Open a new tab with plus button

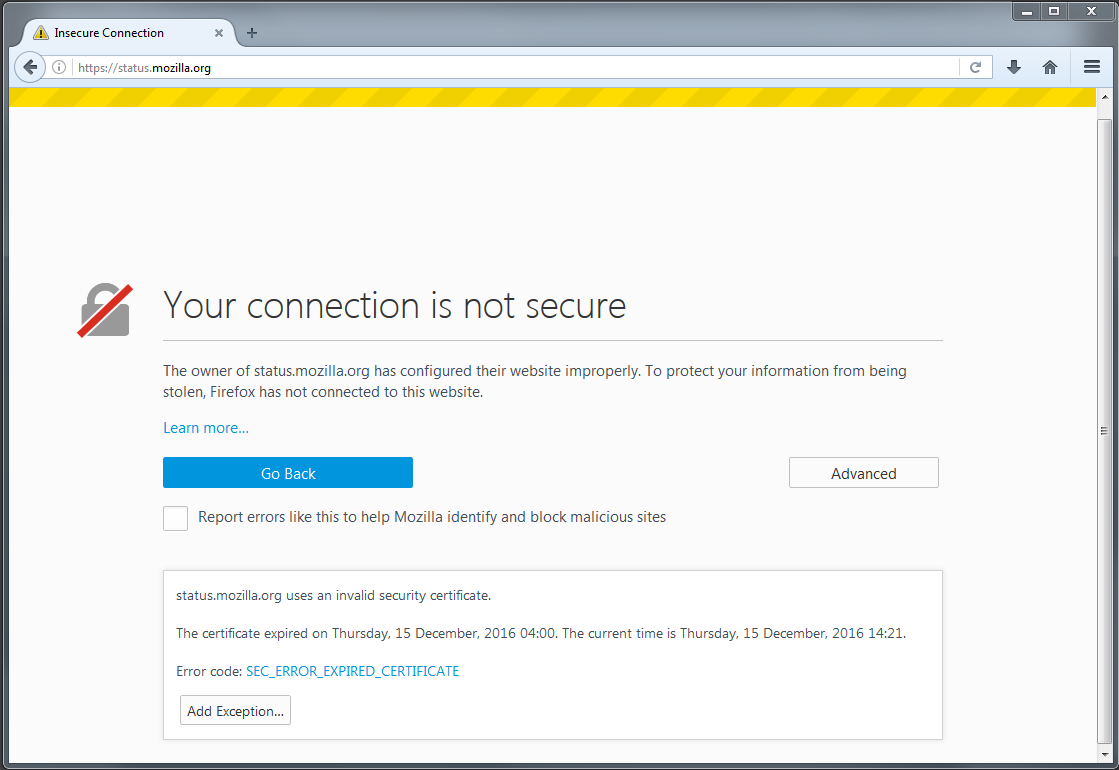[252, 33]
